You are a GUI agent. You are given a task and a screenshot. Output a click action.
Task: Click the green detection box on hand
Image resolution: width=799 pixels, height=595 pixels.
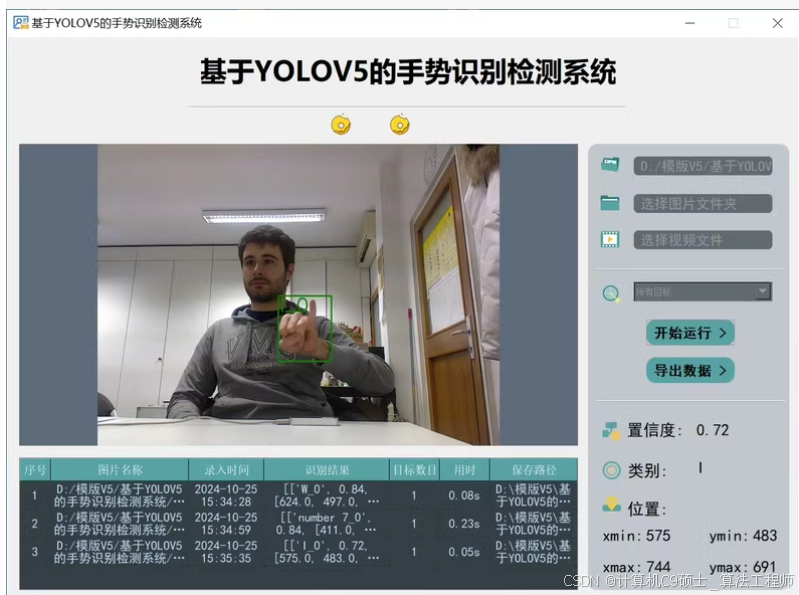(x=305, y=329)
